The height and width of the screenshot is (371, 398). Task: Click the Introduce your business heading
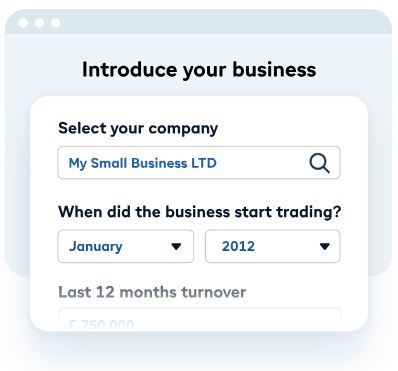199,70
